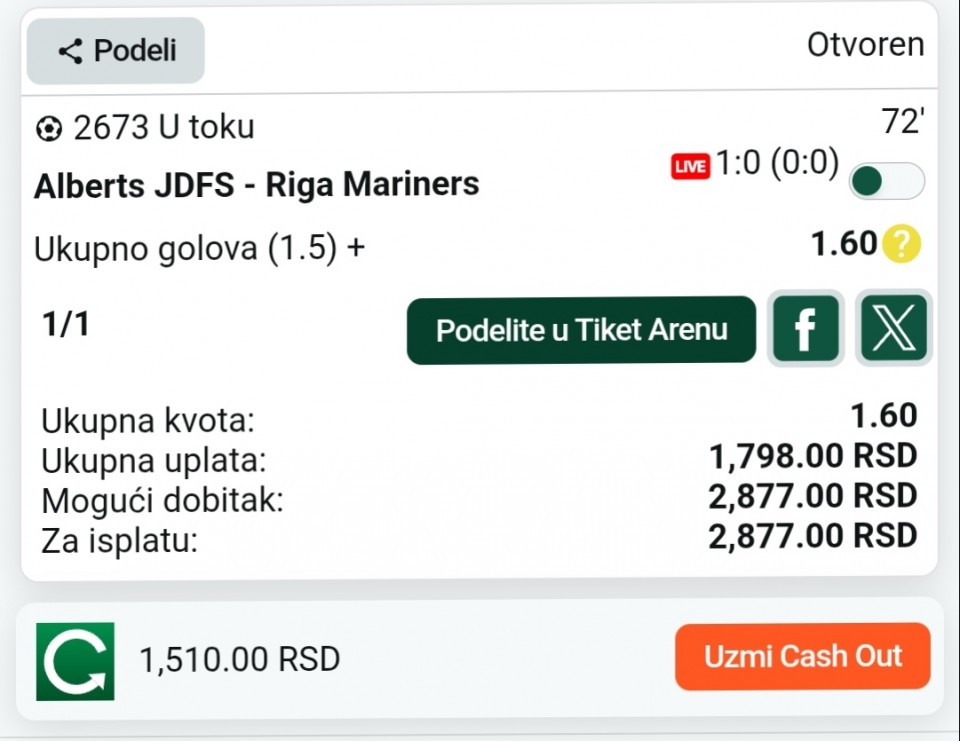Click the live score 1:0 (0:0)
960x741 pixels.
coord(777,164)
